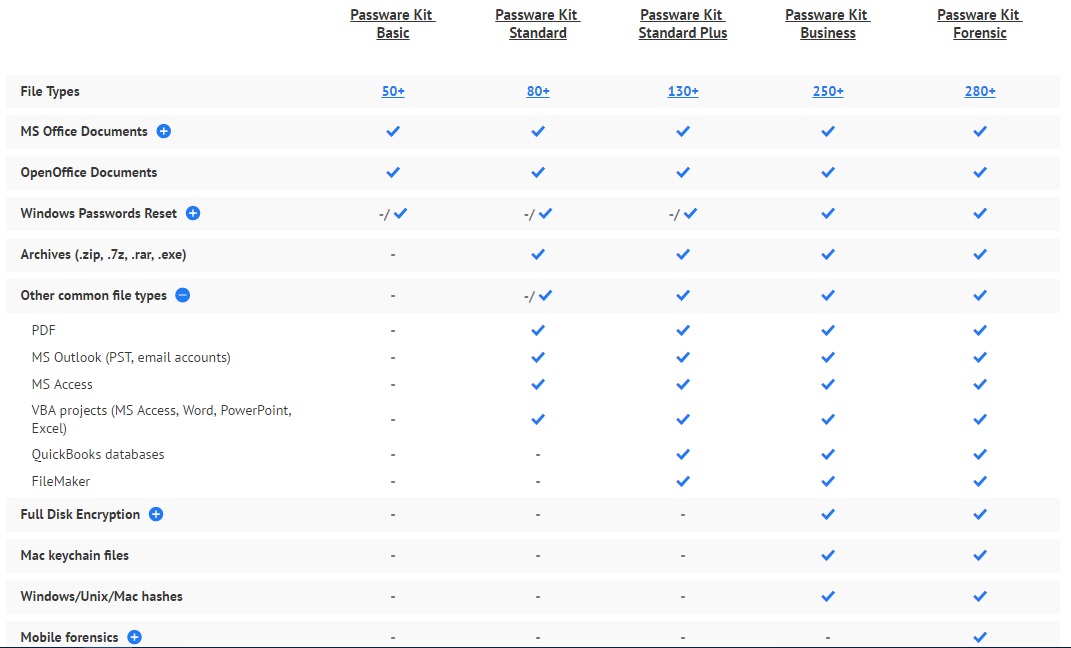Open Passware Kit Standard product link
The width and height of the screenshot is (1071, 648).
[538, 24]
